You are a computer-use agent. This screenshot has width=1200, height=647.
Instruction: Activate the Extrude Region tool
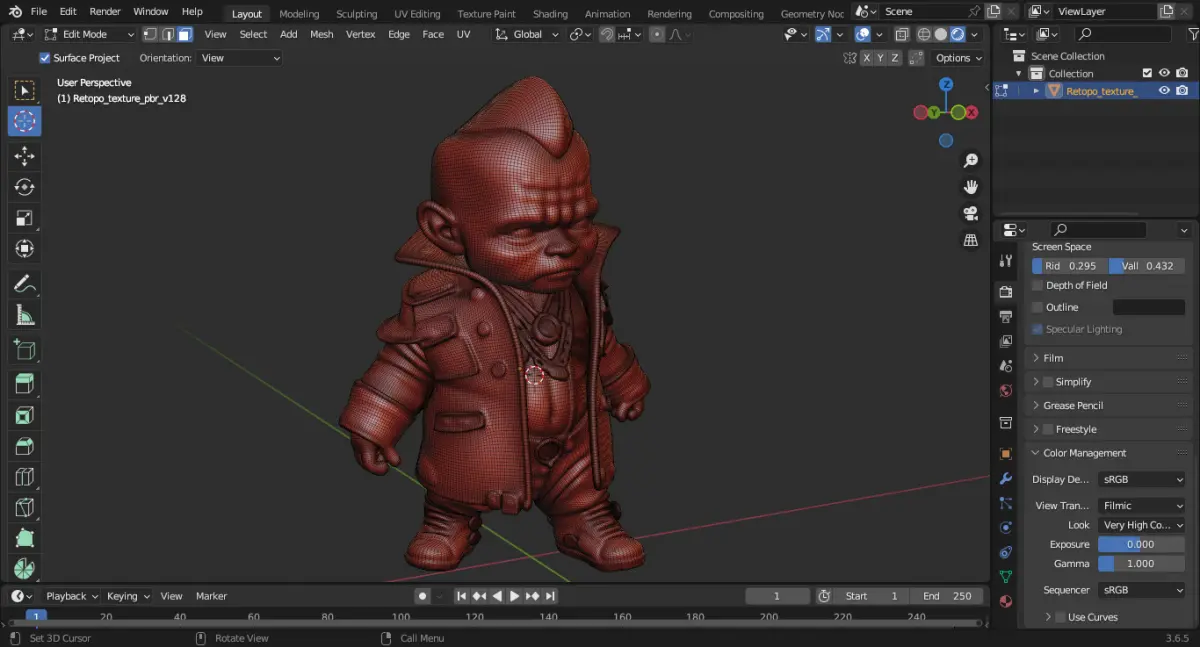tap(24, 384)
